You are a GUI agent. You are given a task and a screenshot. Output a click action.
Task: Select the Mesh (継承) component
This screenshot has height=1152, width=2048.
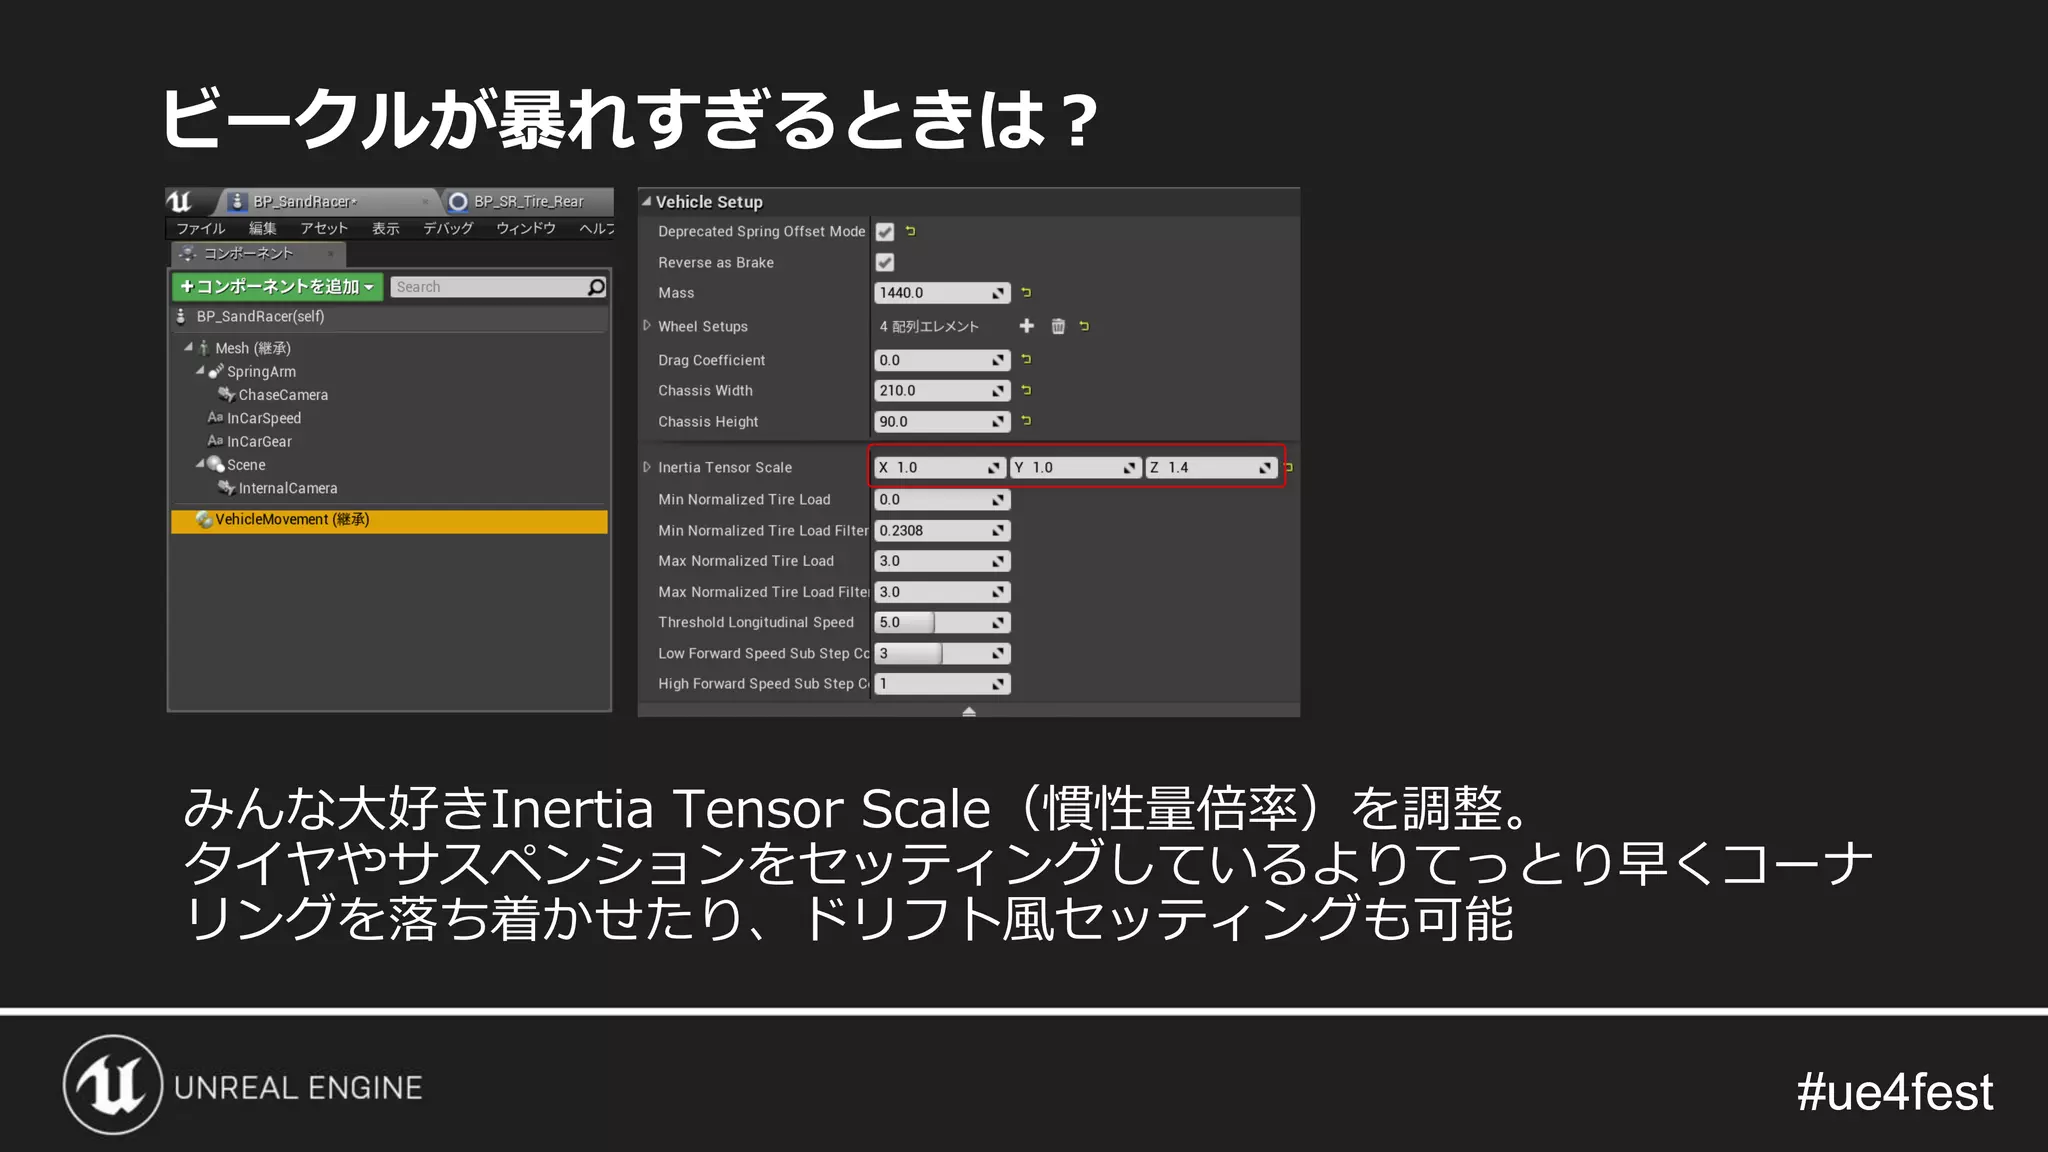click(x=252, y=348)
